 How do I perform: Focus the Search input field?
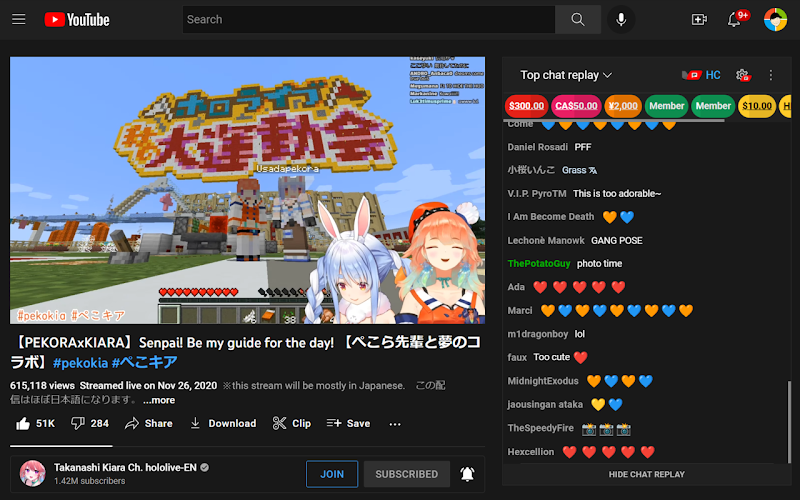tap(368, 19)
